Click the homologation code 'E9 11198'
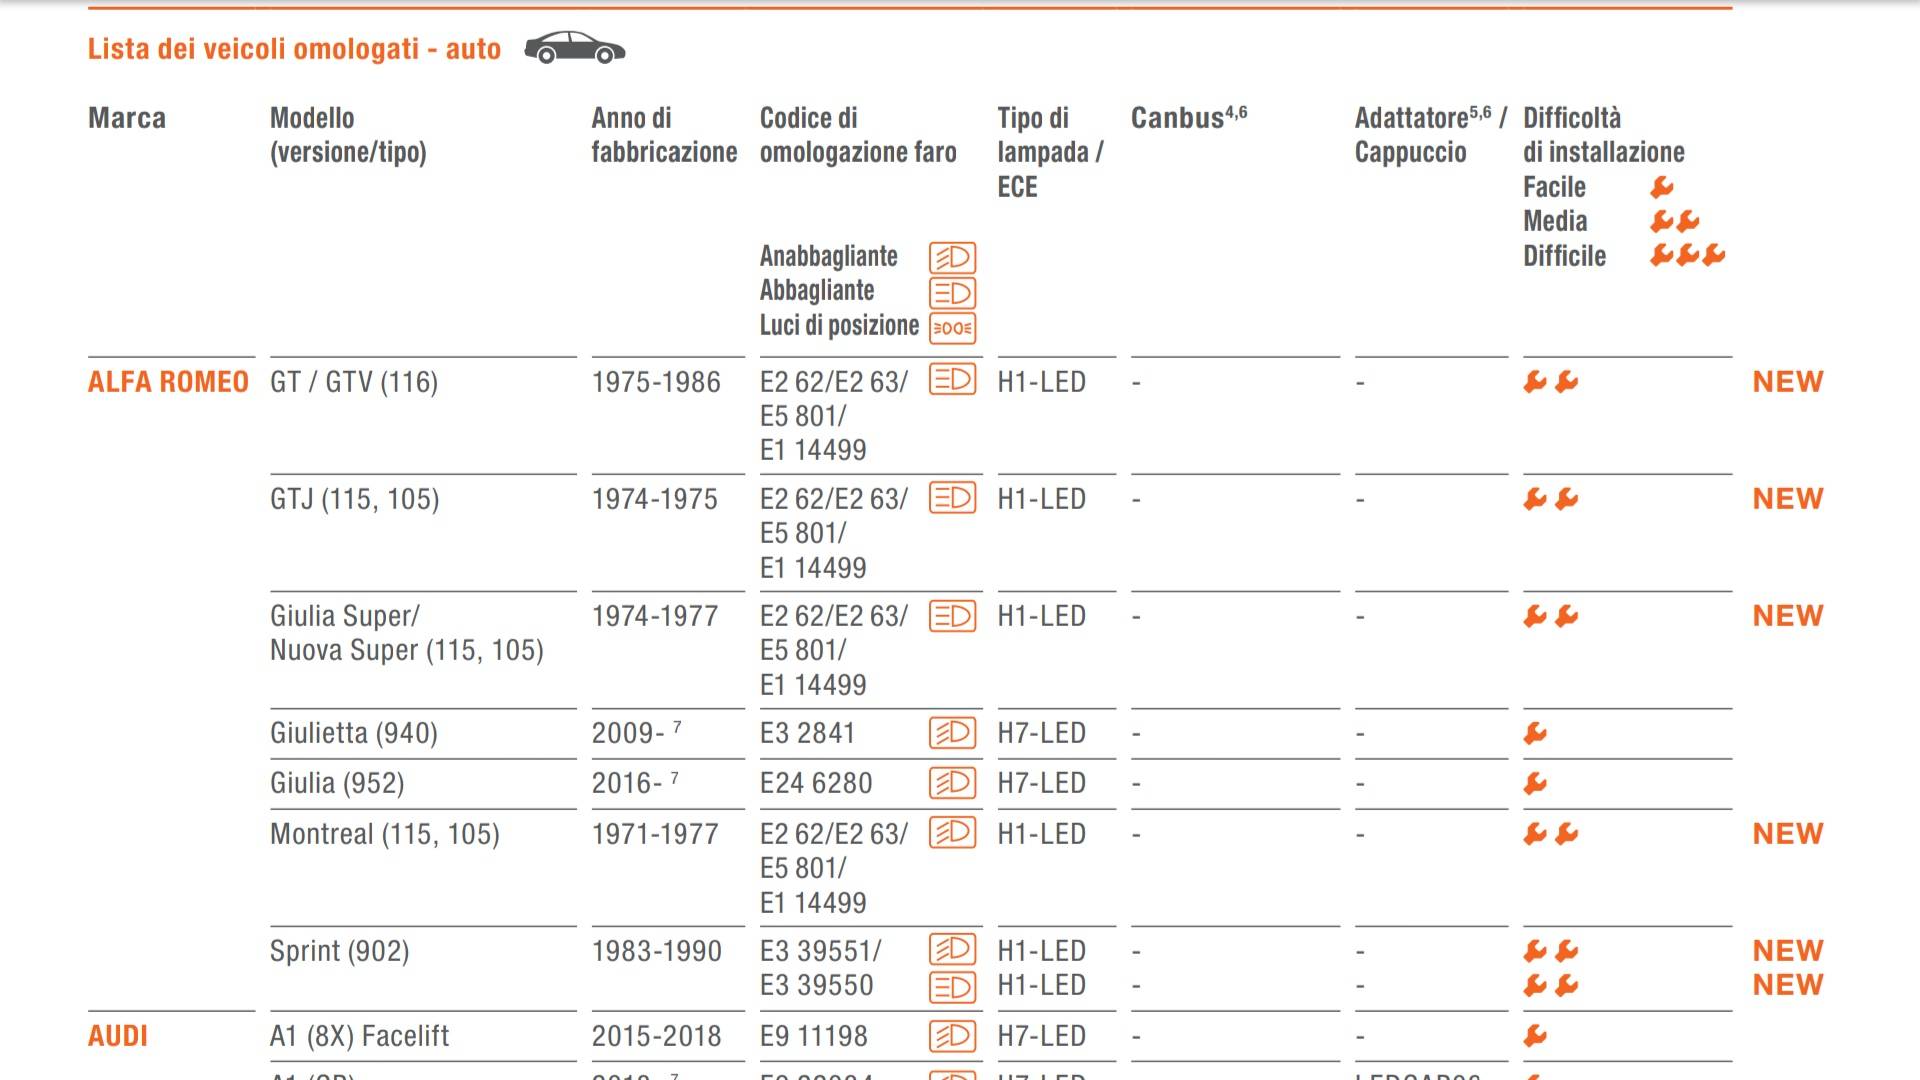Screen dimensions: 1920x1080 coord(814,1036)
